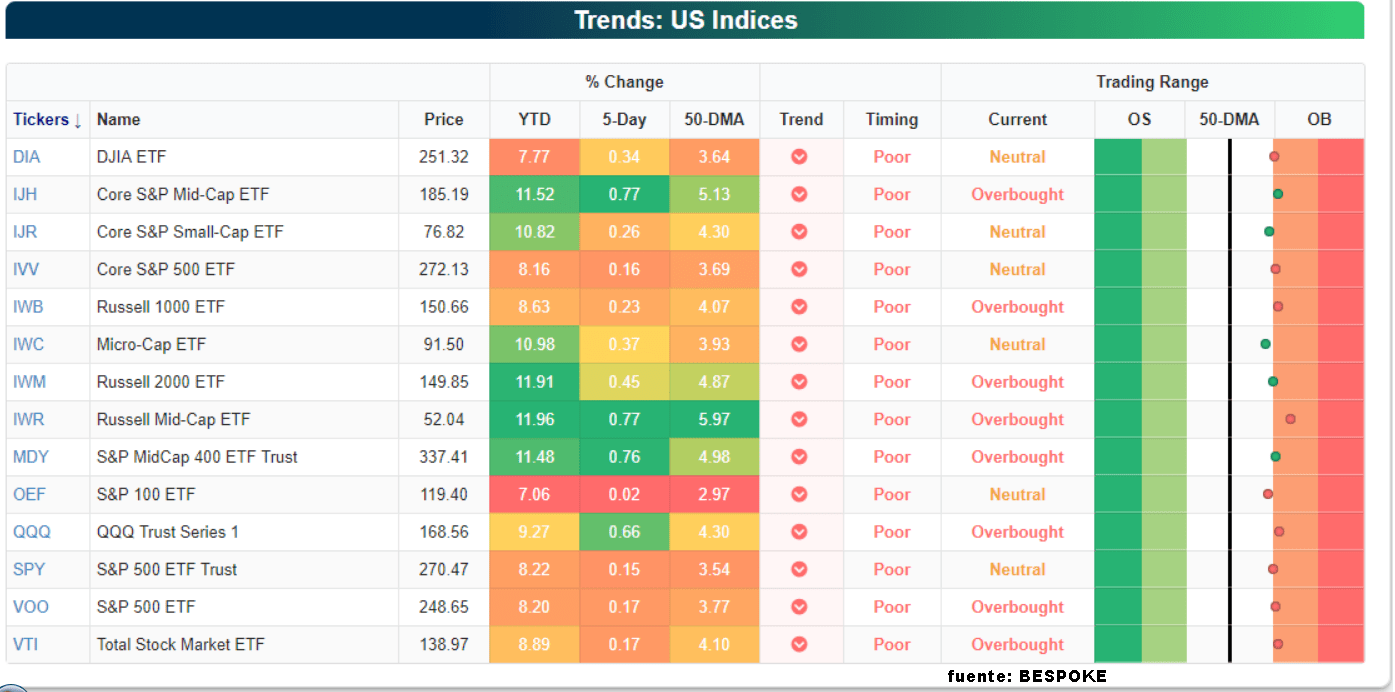Sort by 5-Day change column header
Image resolution: width=1395 pixels, height=692 pixels.
624,120
